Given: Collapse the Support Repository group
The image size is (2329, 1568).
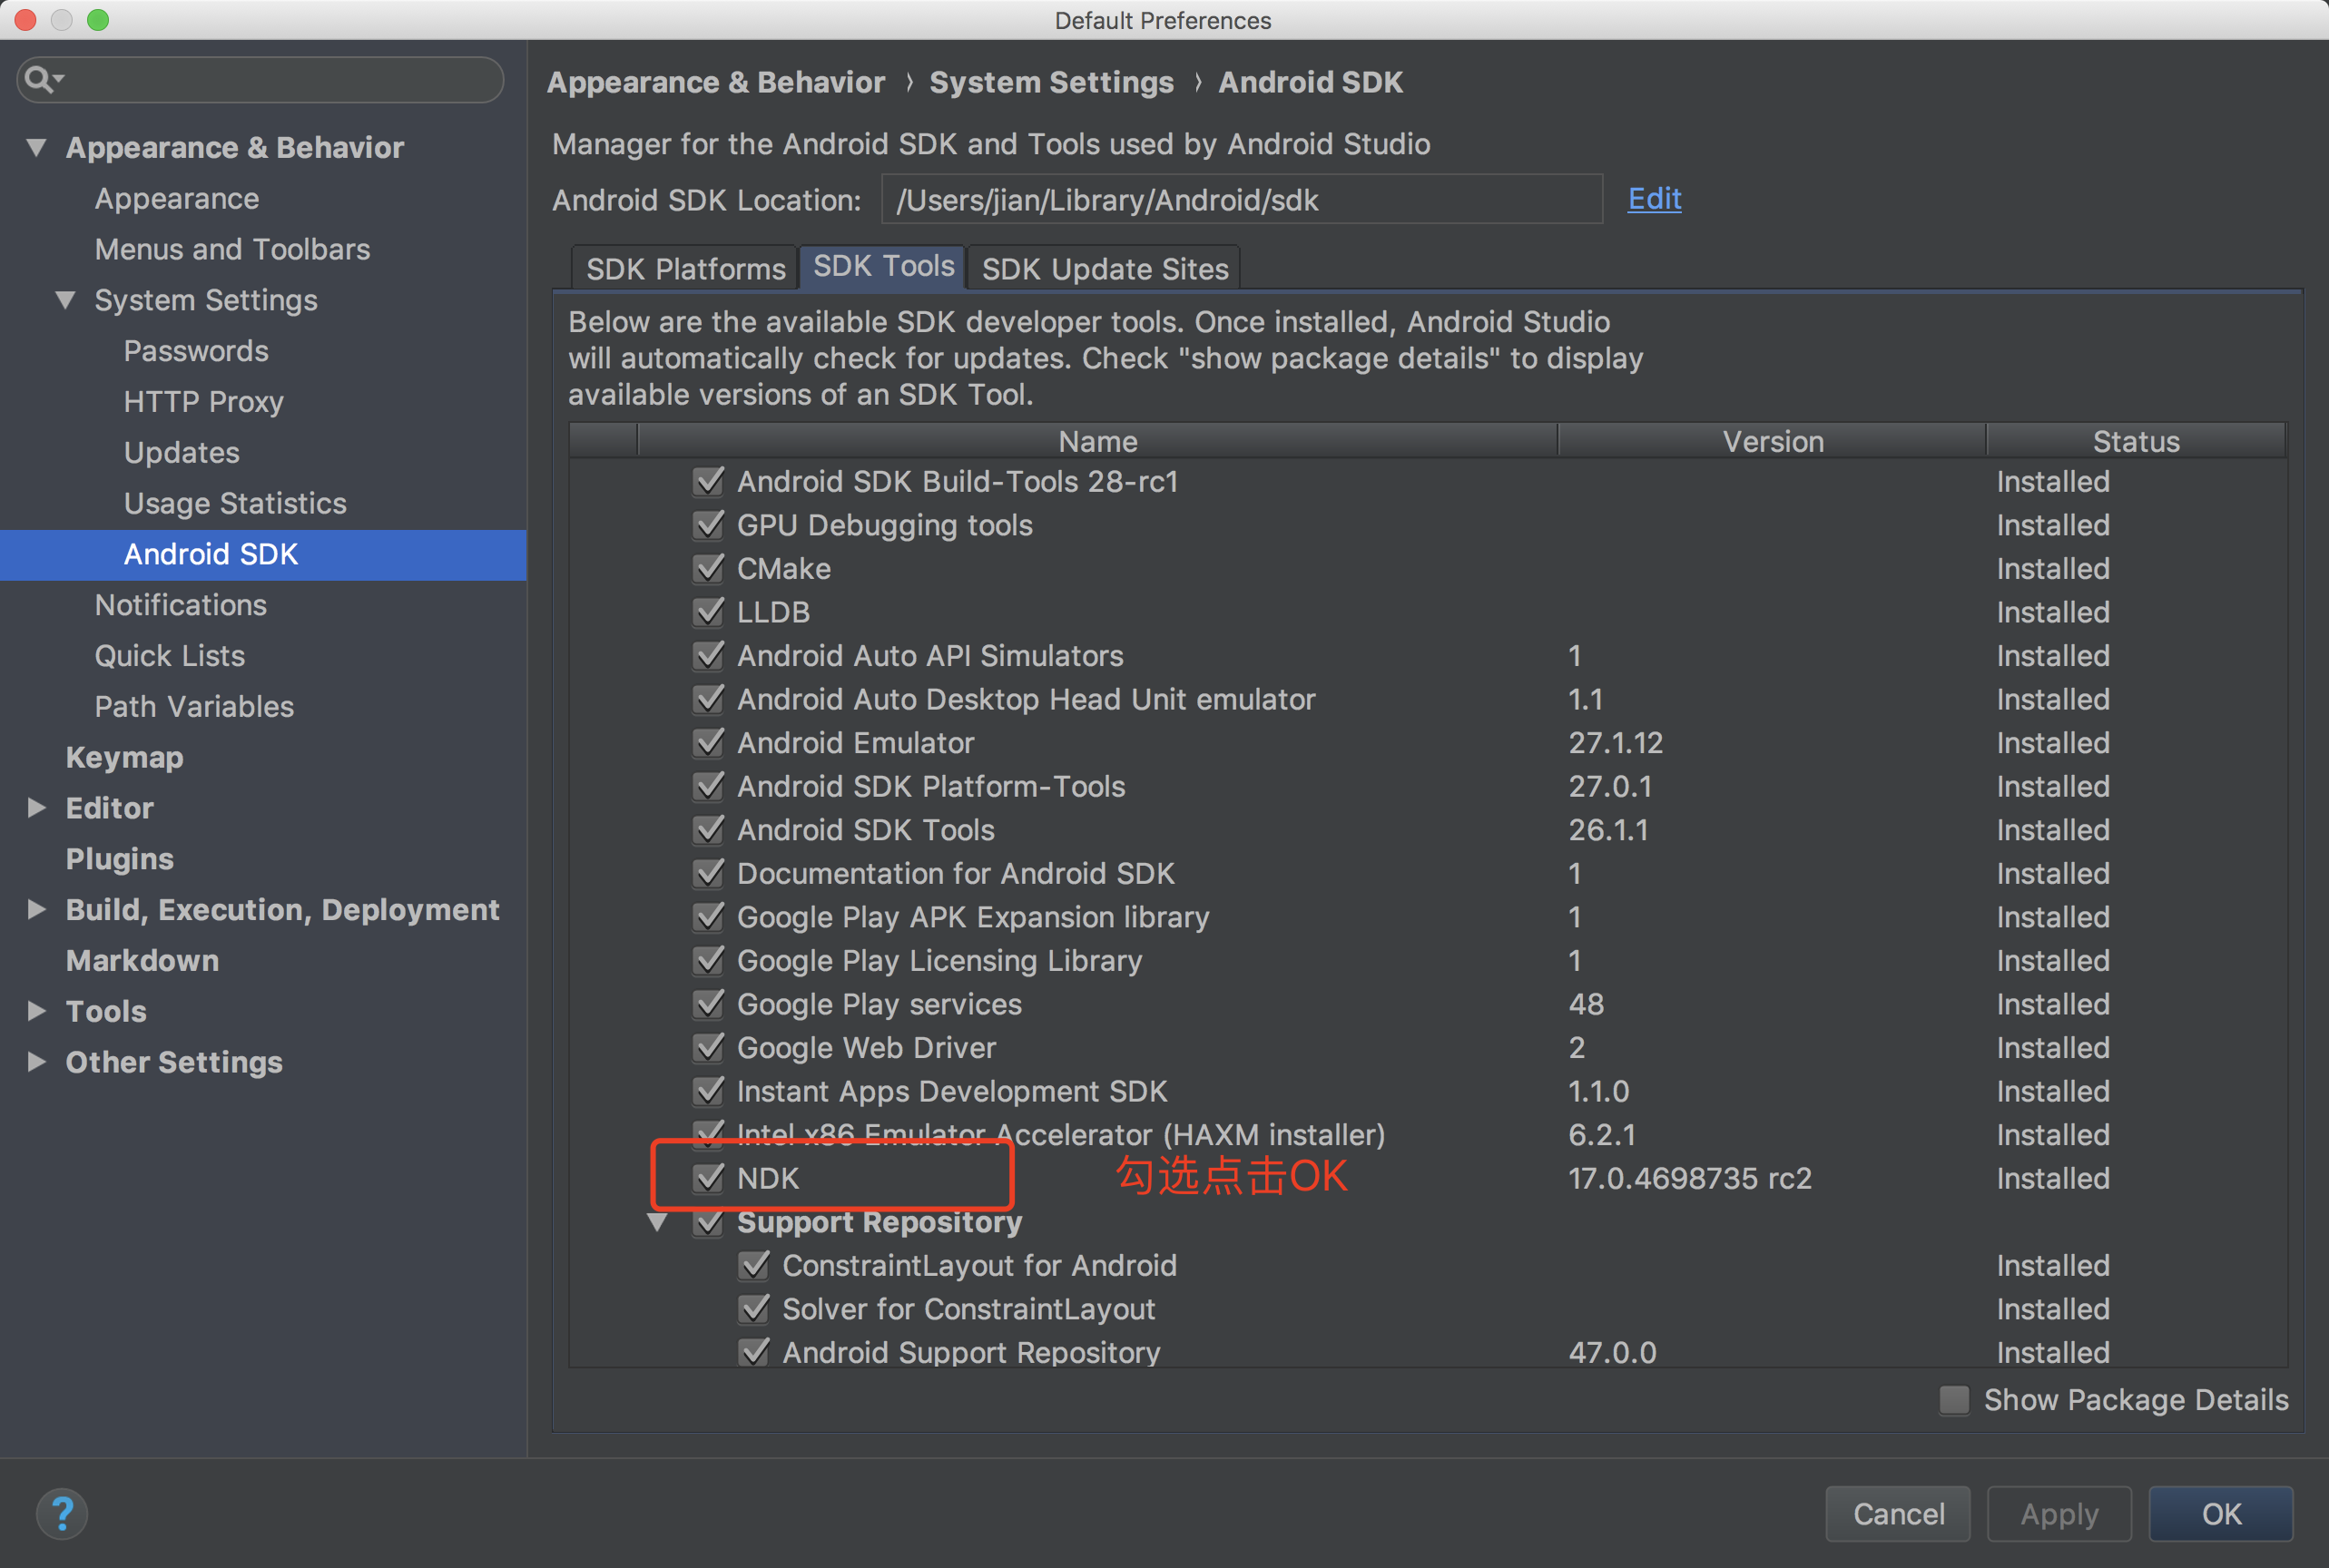Looking at the screenshot, I should [x=658, y=1221].
